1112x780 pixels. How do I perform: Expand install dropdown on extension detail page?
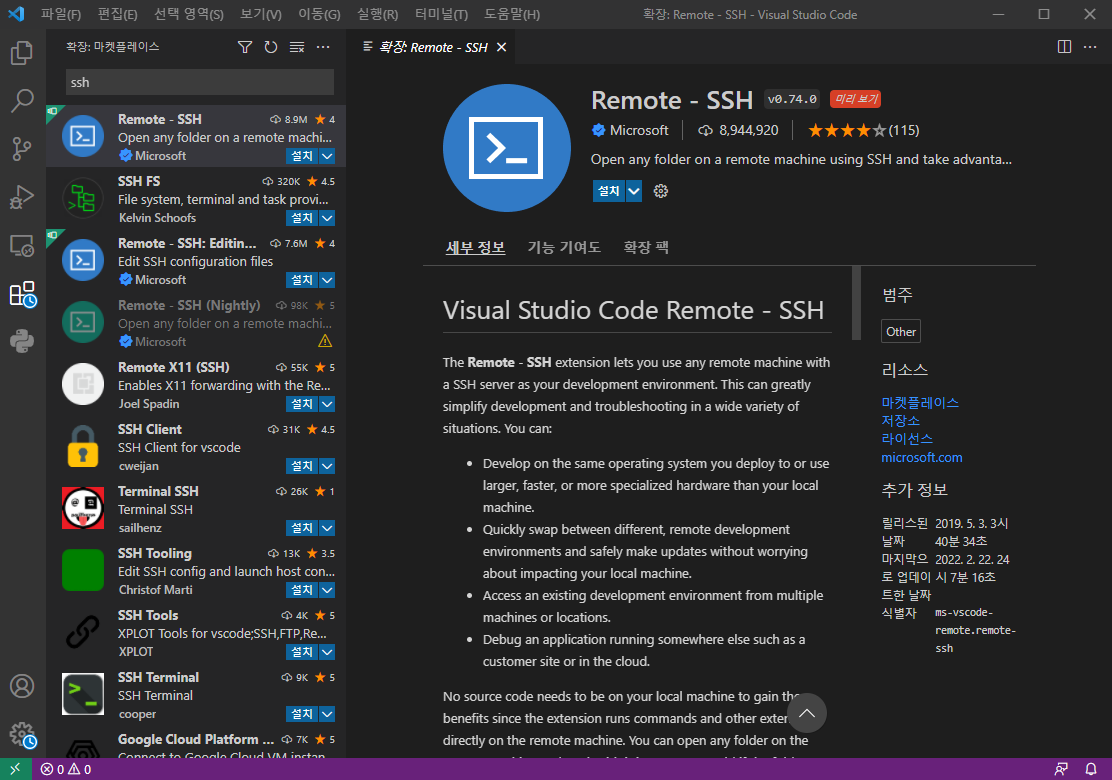point(634,191)
